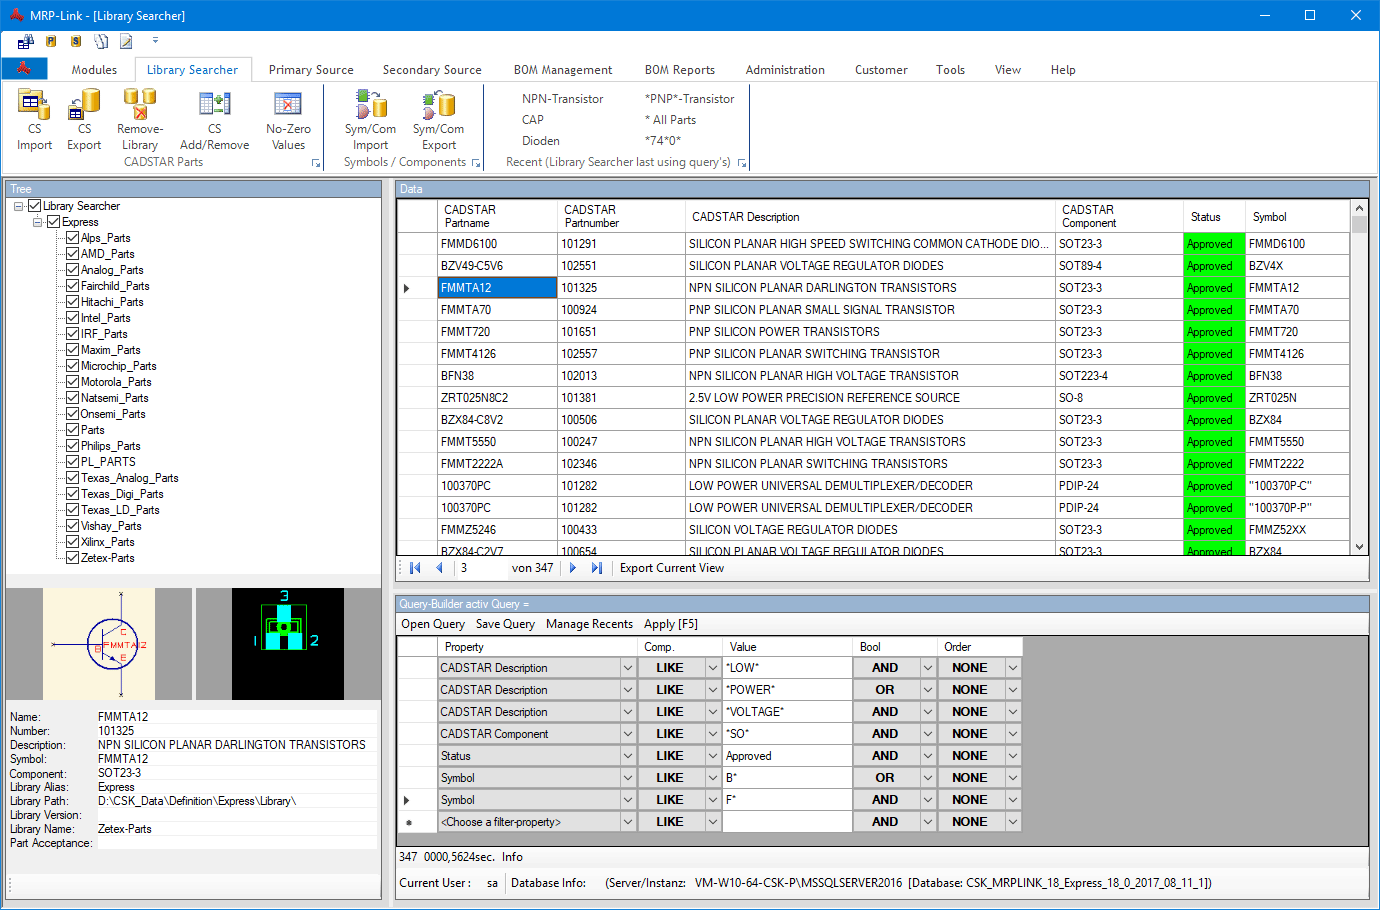Click the CS Export icon
This screenshot has width=1380, height=910.
click(x=84, y=103)
